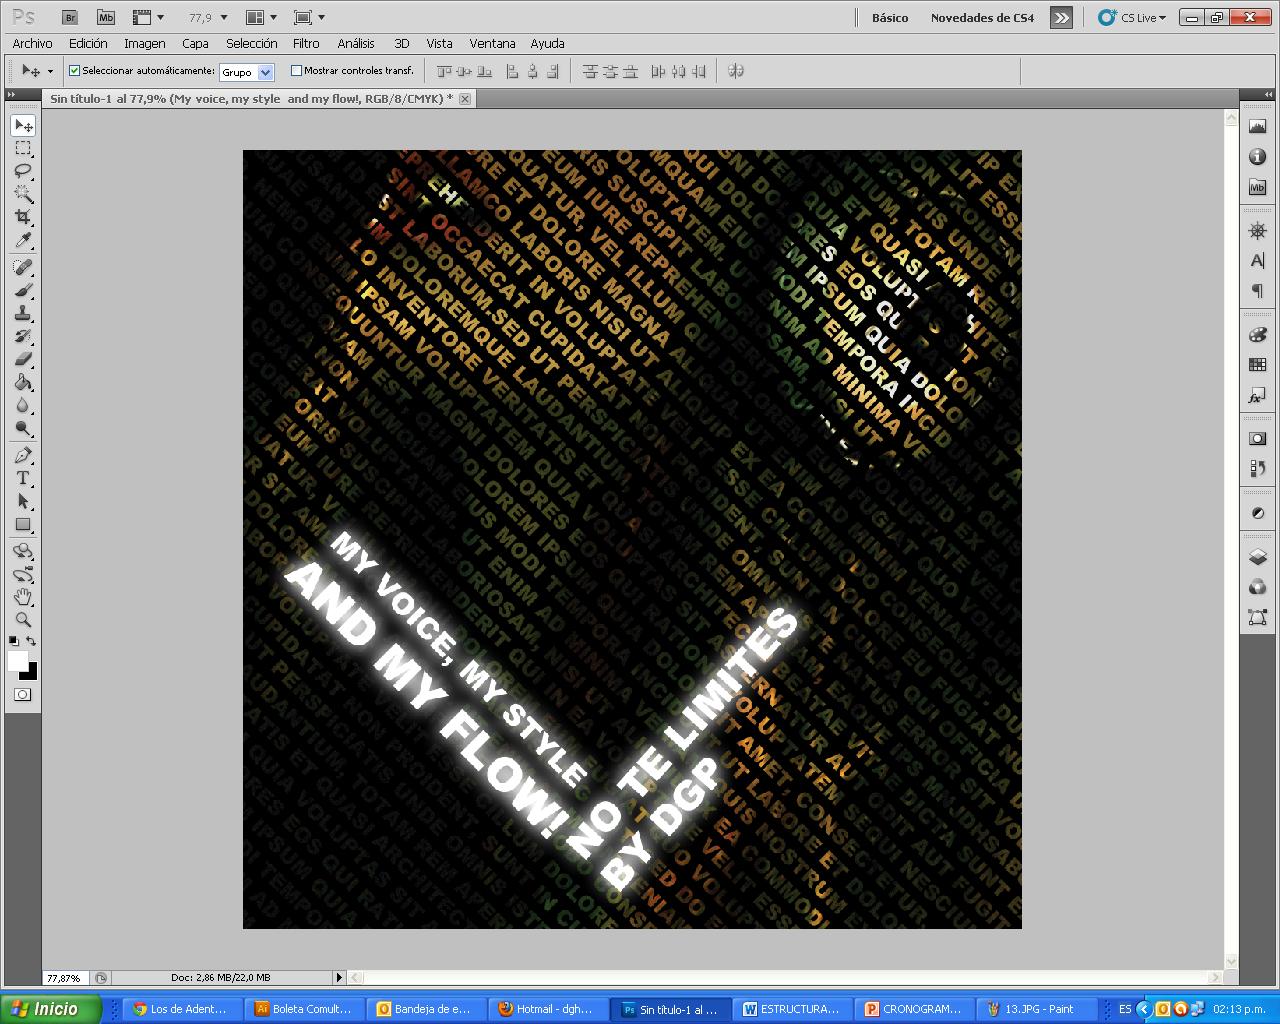
Task: Open the Filtro menu
Action: point(306,43)
